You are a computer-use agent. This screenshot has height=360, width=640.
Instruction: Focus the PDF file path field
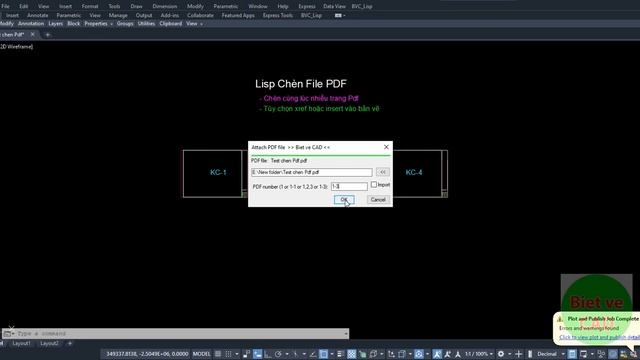click(312, 172)
